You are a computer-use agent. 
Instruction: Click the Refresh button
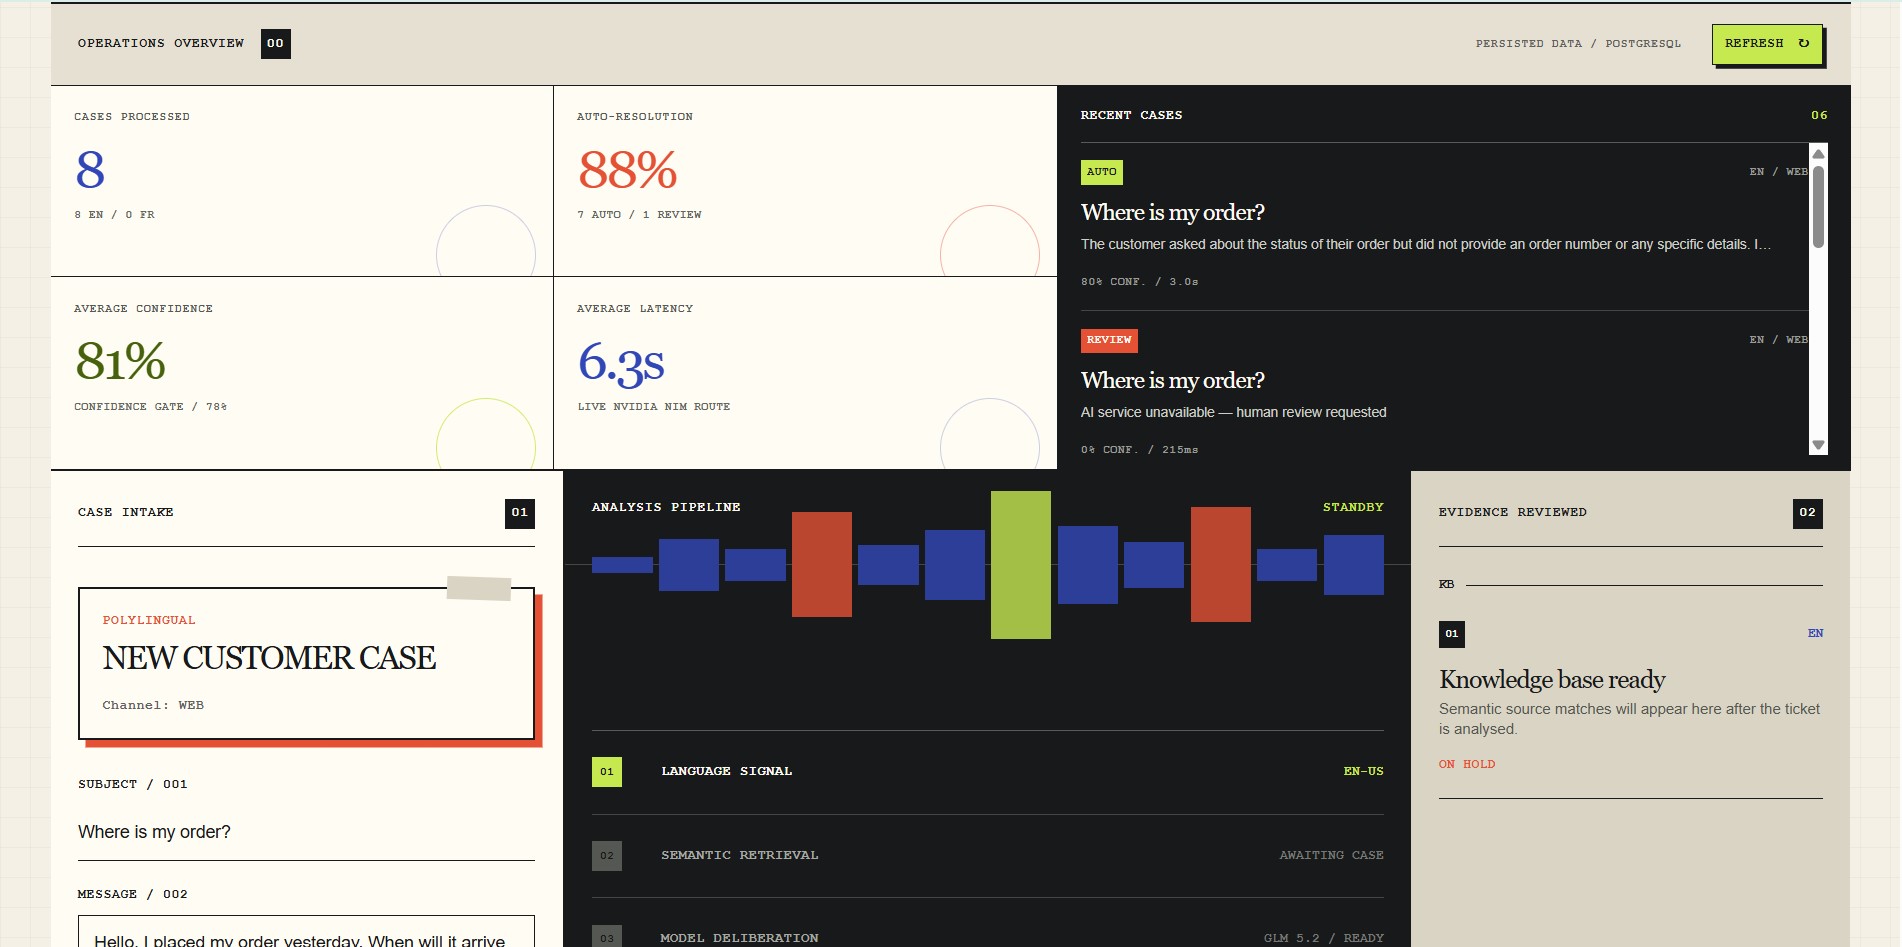pos(1767,44)
